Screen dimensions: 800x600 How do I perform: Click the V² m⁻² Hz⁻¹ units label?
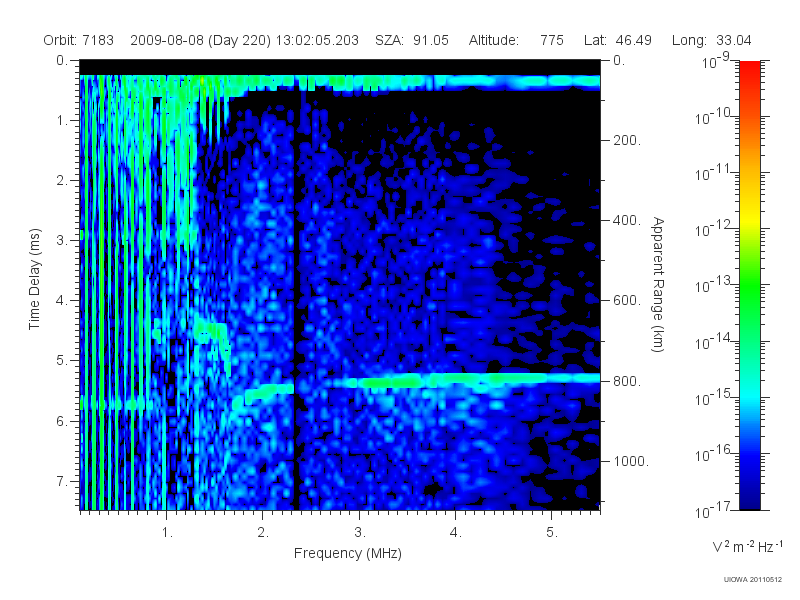click(x=747, y=546)
